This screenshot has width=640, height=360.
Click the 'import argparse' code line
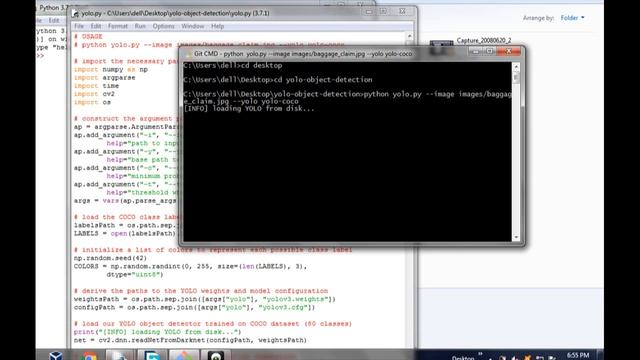click(104, 78)
